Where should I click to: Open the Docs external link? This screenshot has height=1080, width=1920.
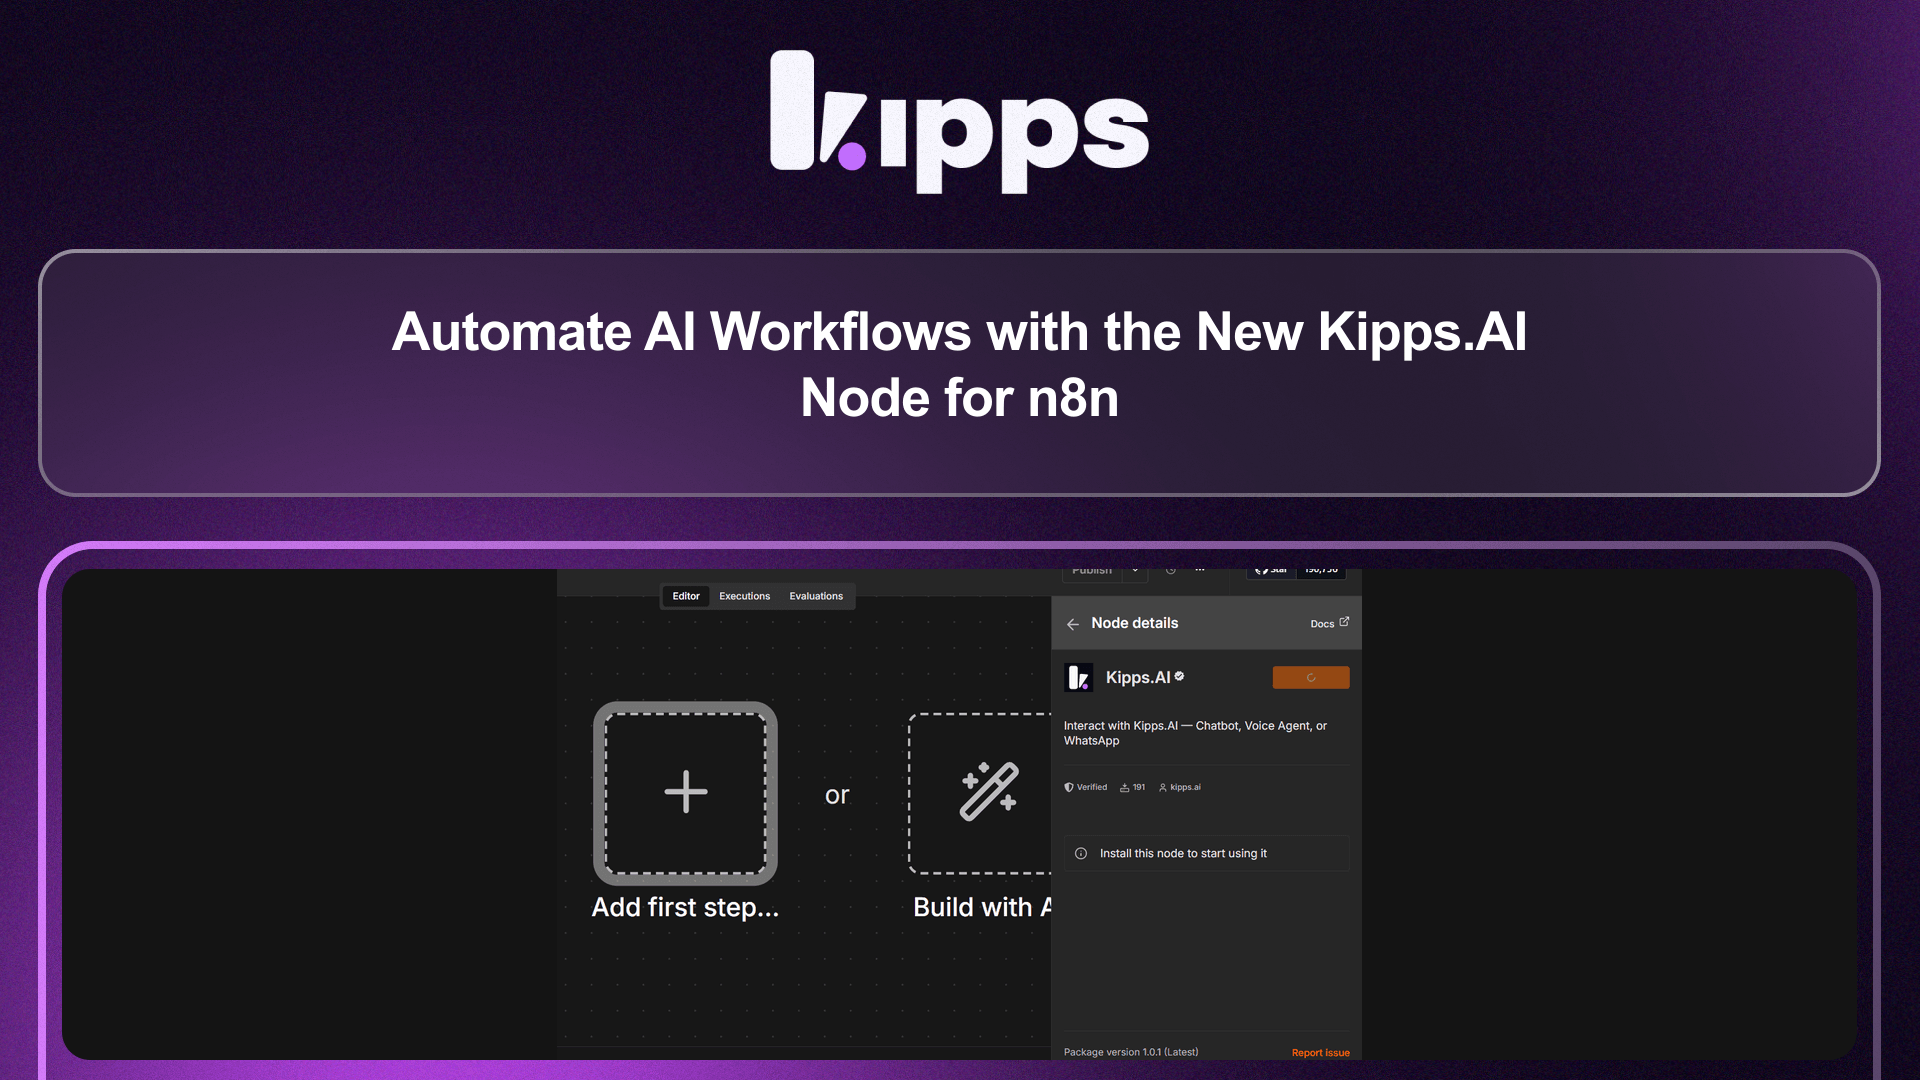click(x=1329, y=623)
